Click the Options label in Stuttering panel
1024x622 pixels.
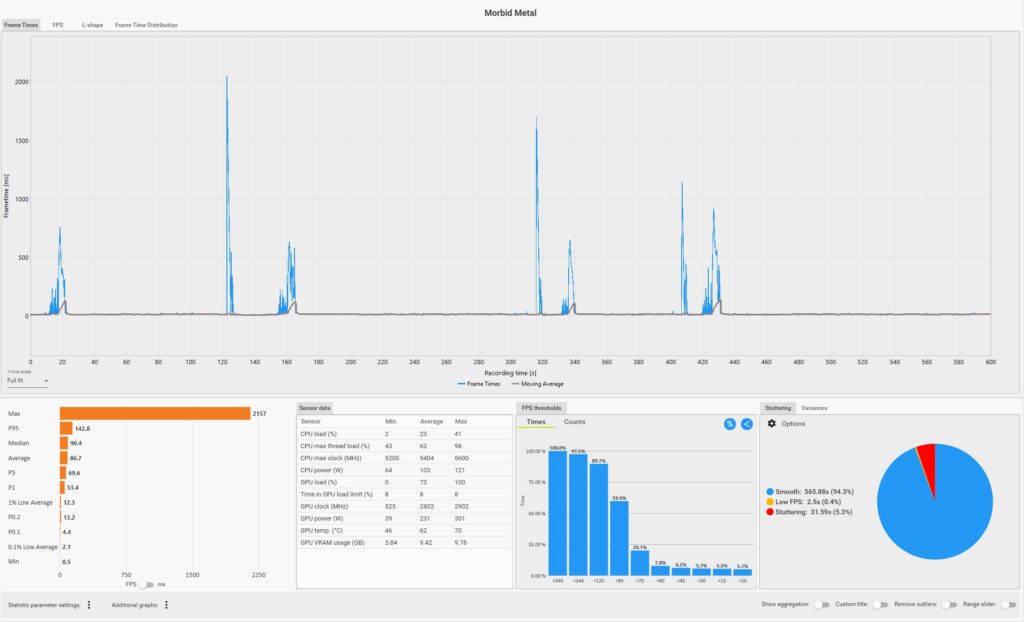click(793, 423)
